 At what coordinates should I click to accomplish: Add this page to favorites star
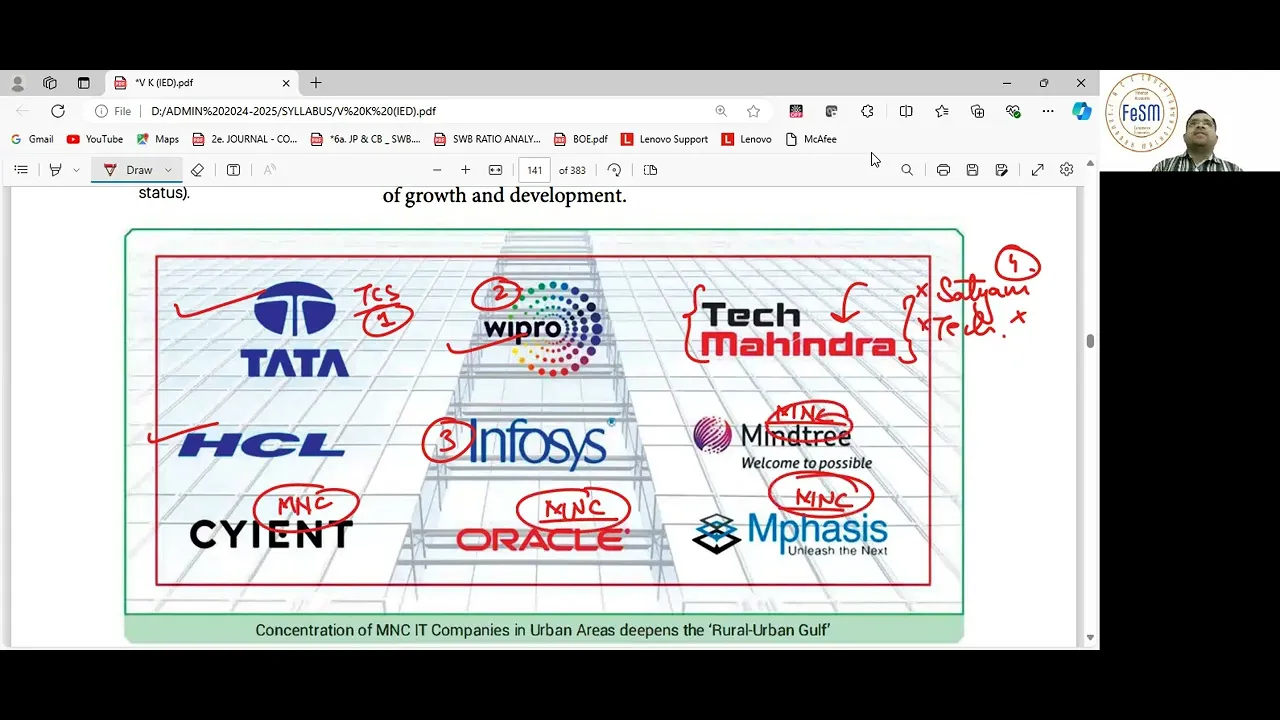click(x=754, y=111)
